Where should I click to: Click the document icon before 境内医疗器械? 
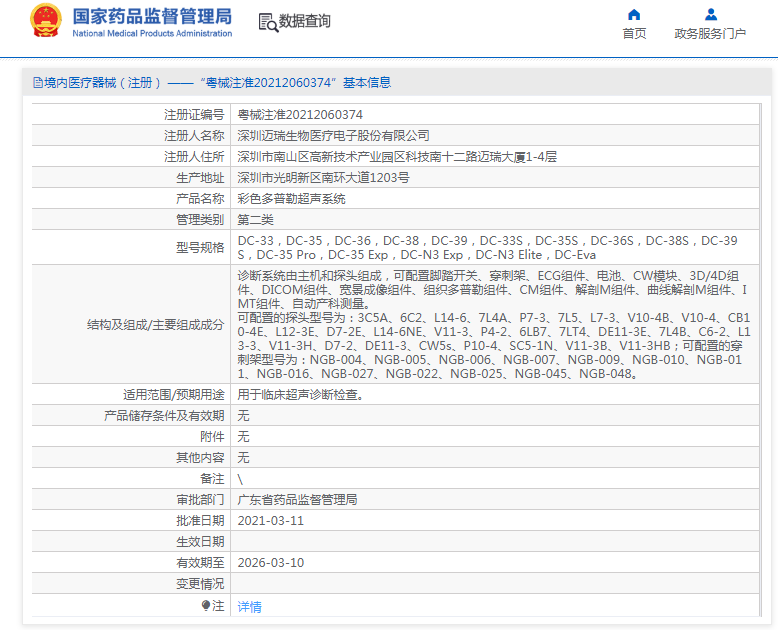pos(37,83)
